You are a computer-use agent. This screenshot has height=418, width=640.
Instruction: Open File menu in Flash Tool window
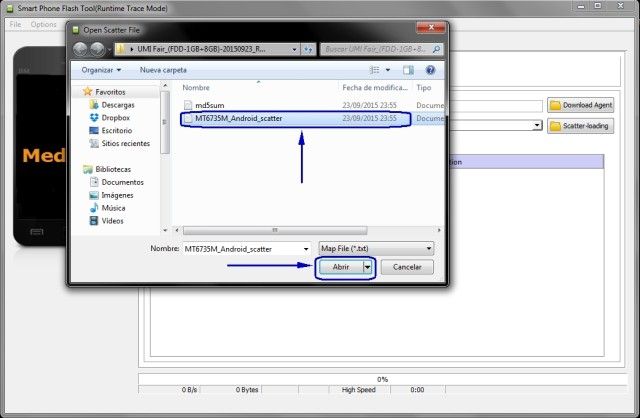point(15,24)
